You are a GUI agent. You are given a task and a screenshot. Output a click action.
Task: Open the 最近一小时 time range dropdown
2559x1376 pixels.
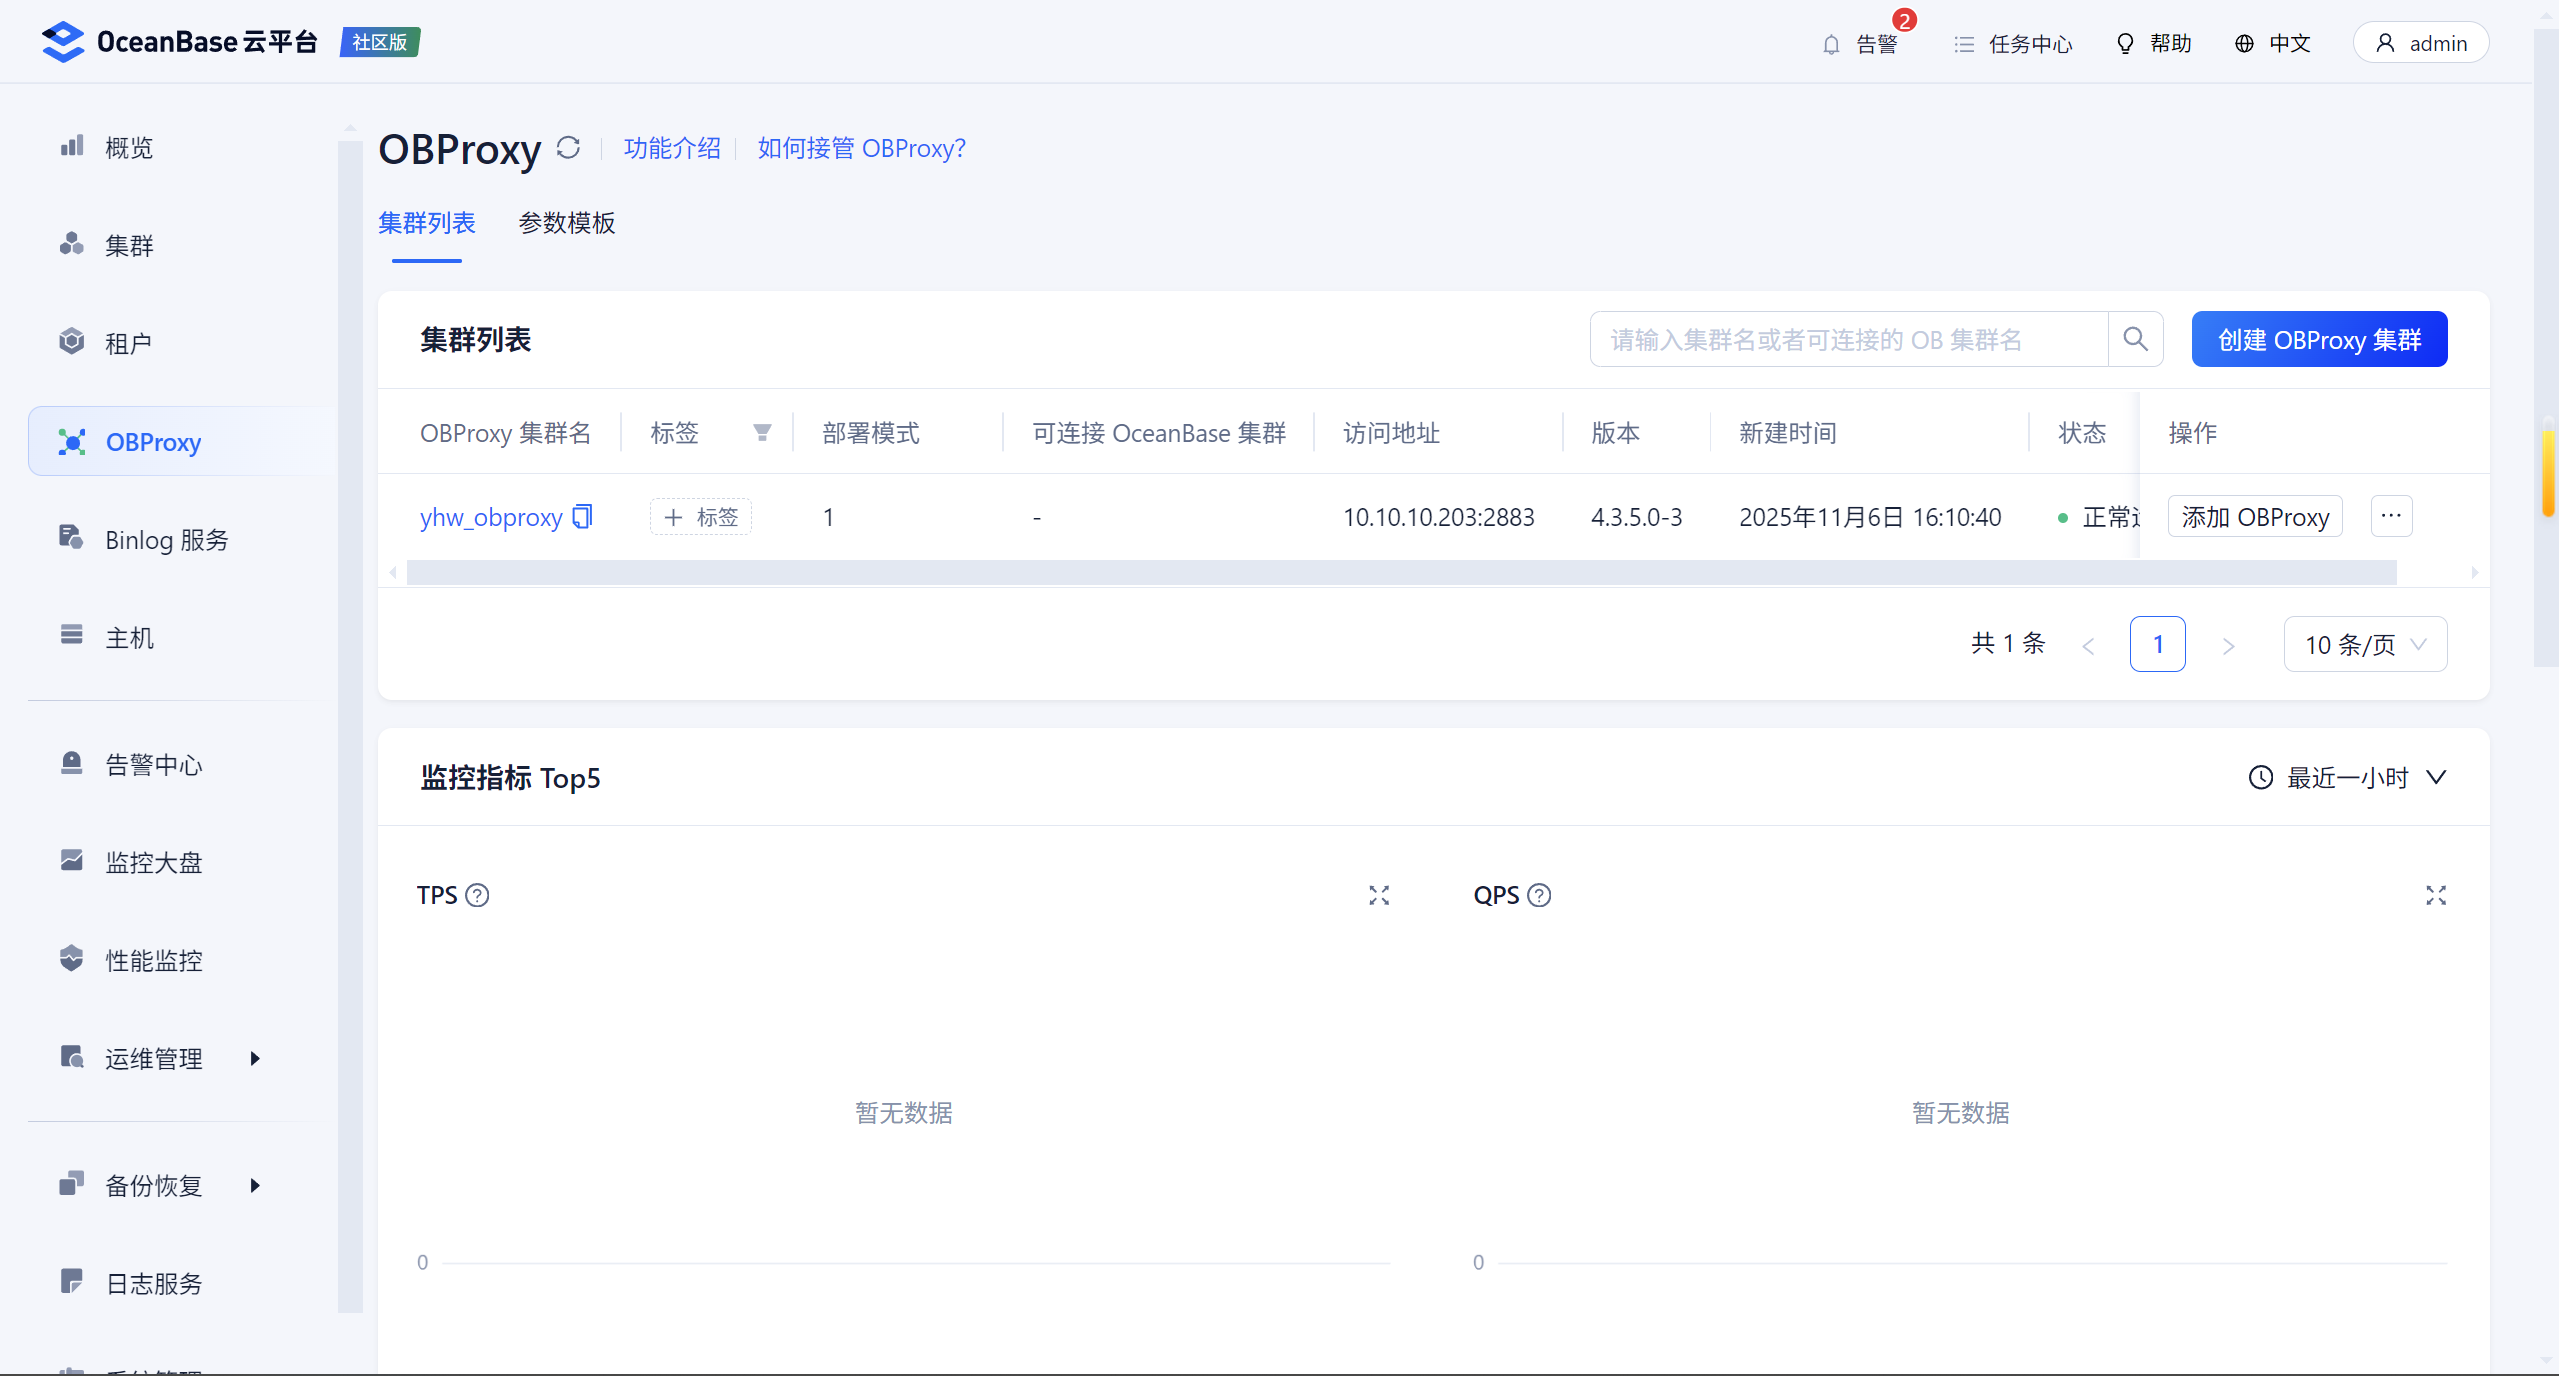[x=2346, y=777]
